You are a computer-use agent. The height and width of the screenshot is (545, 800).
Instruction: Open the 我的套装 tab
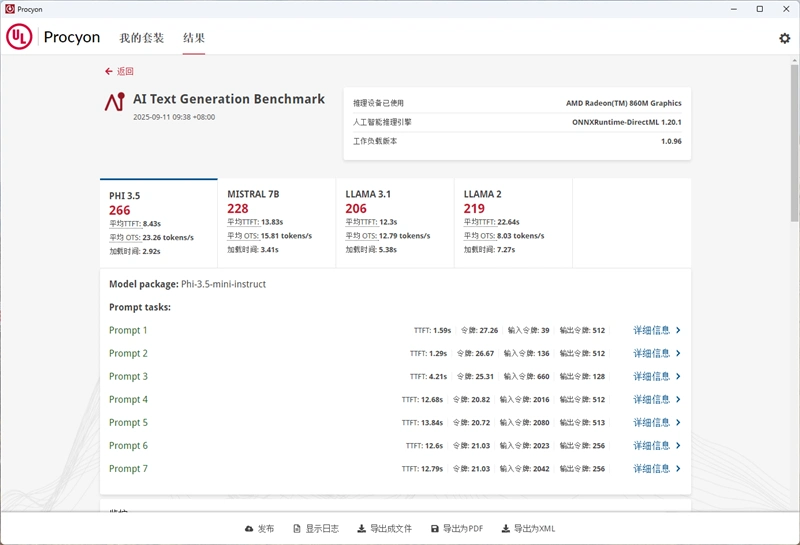(142, 38)
